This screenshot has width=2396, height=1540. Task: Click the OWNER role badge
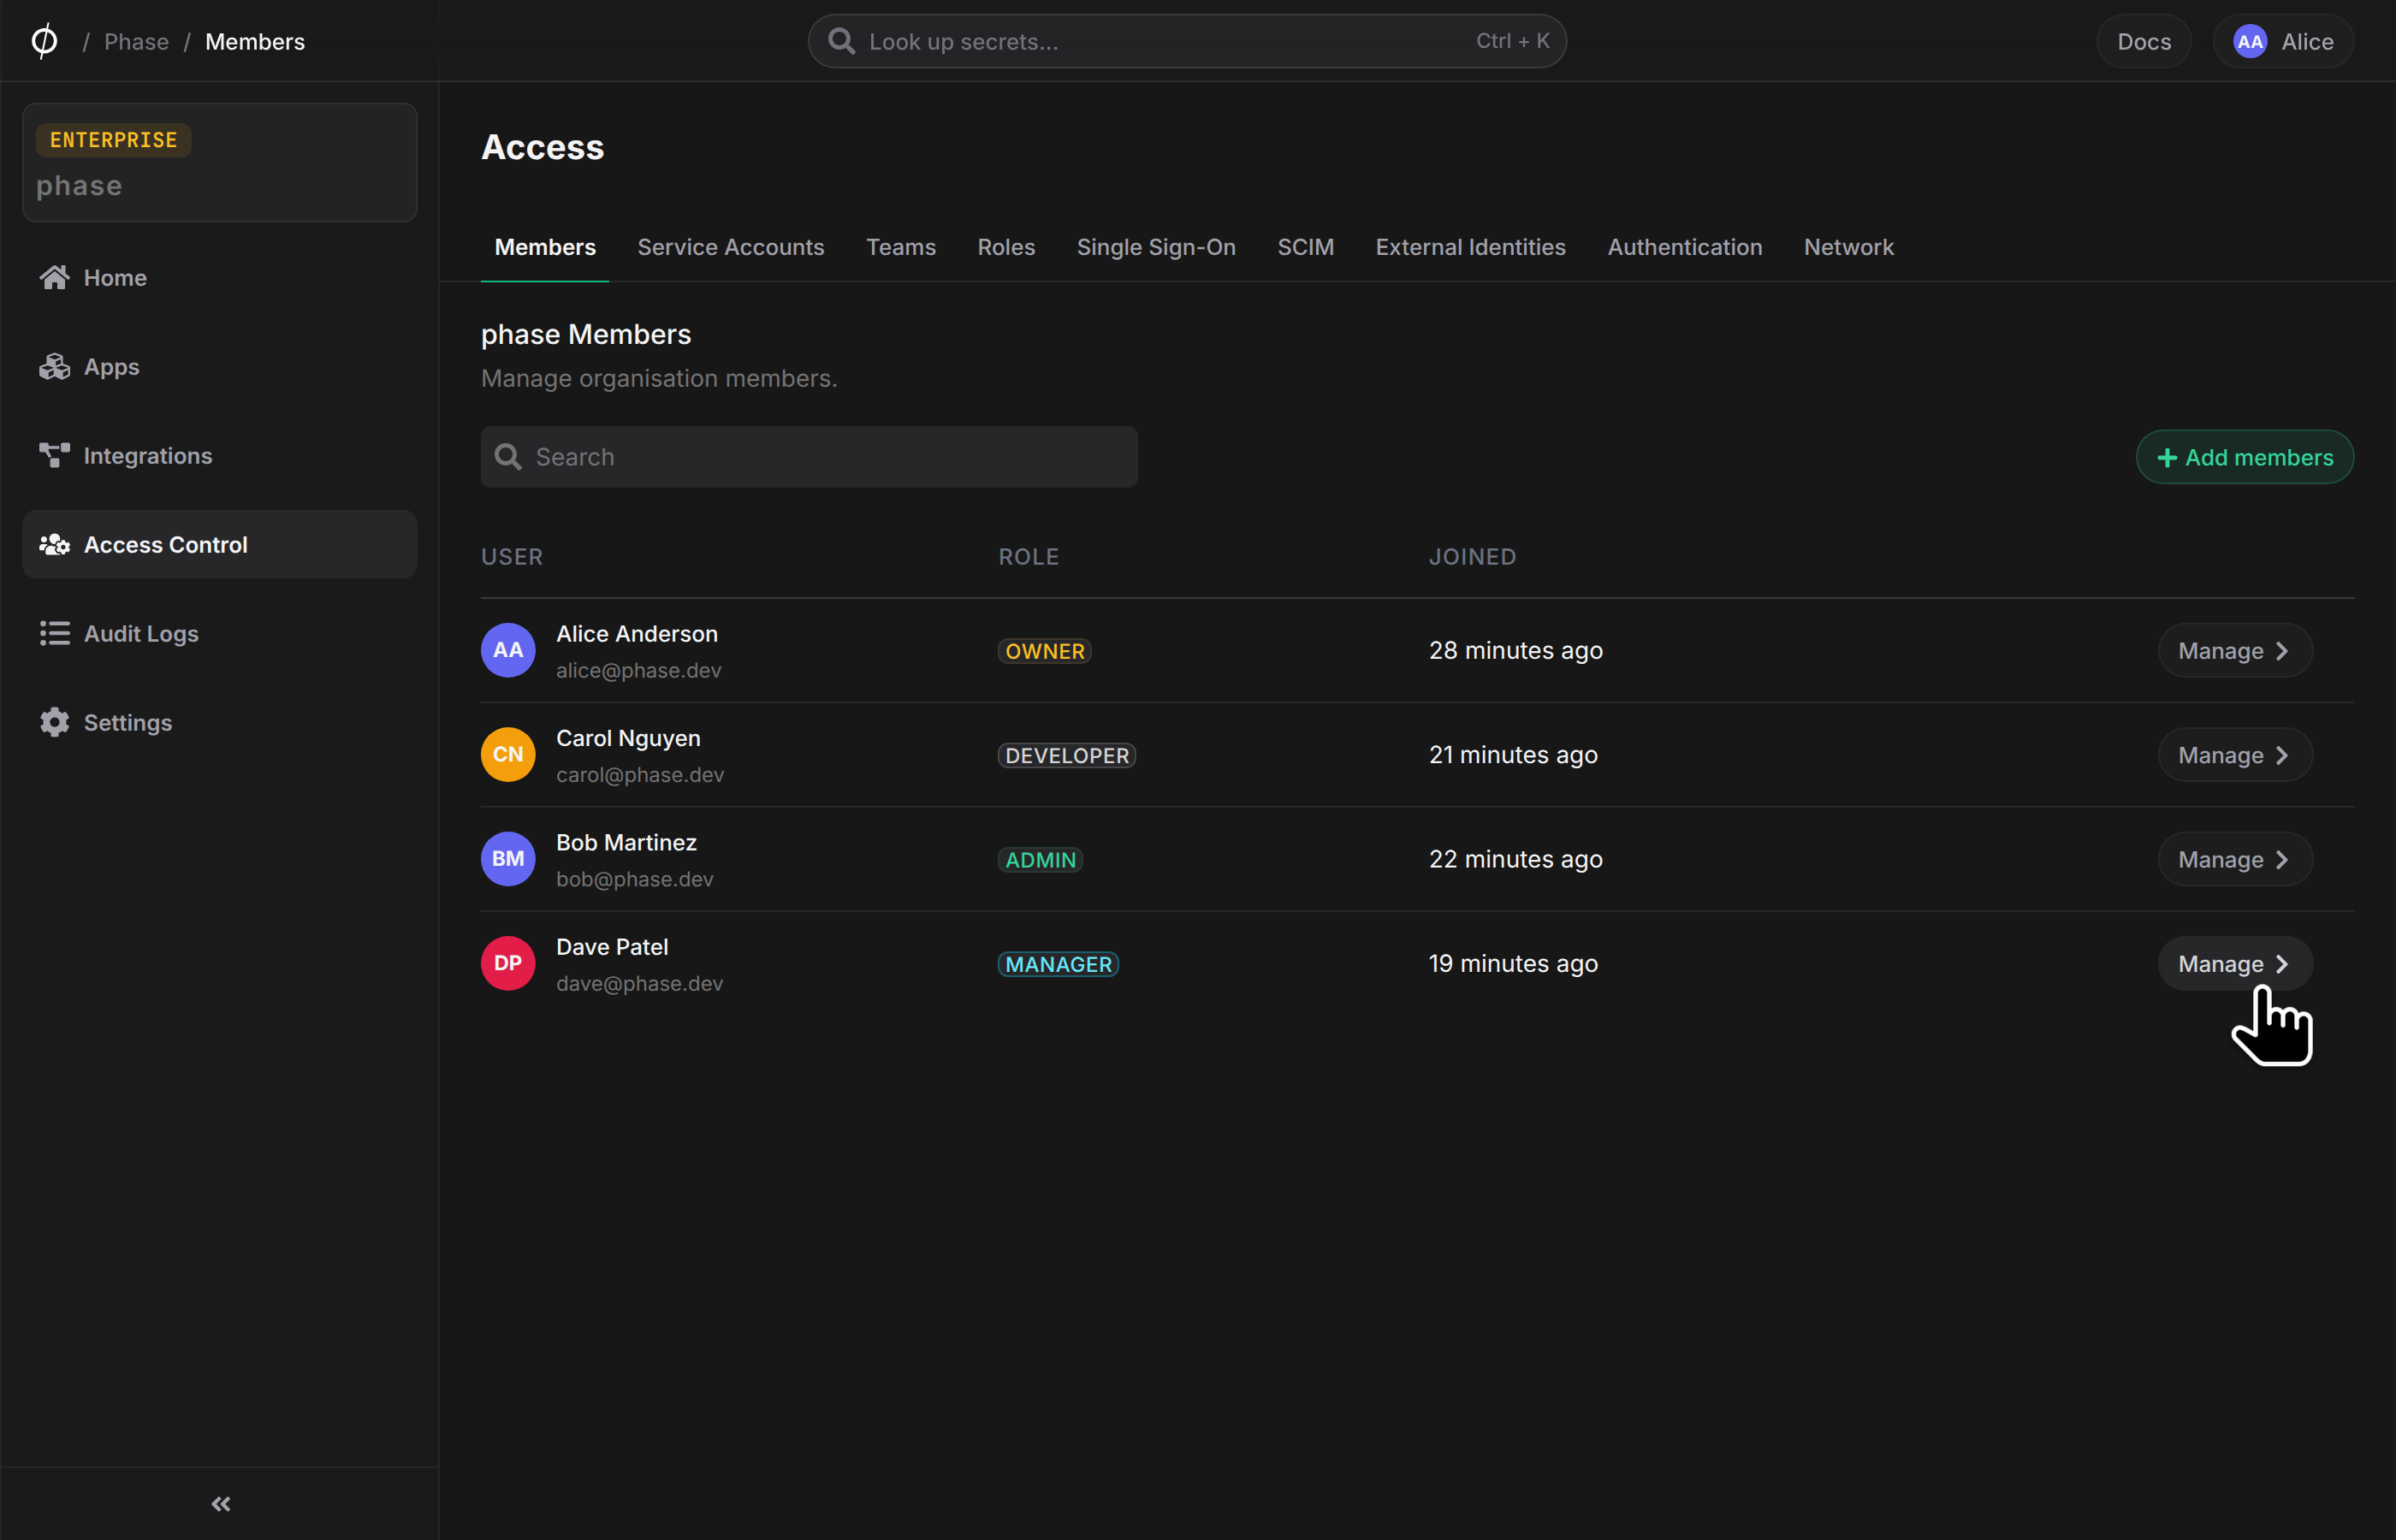point(1044,651)
